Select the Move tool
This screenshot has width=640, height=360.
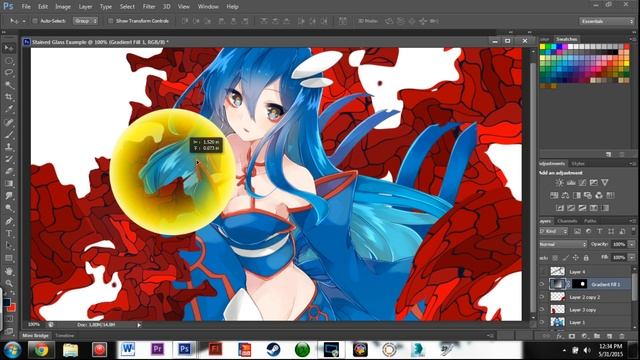click(9, 48)
